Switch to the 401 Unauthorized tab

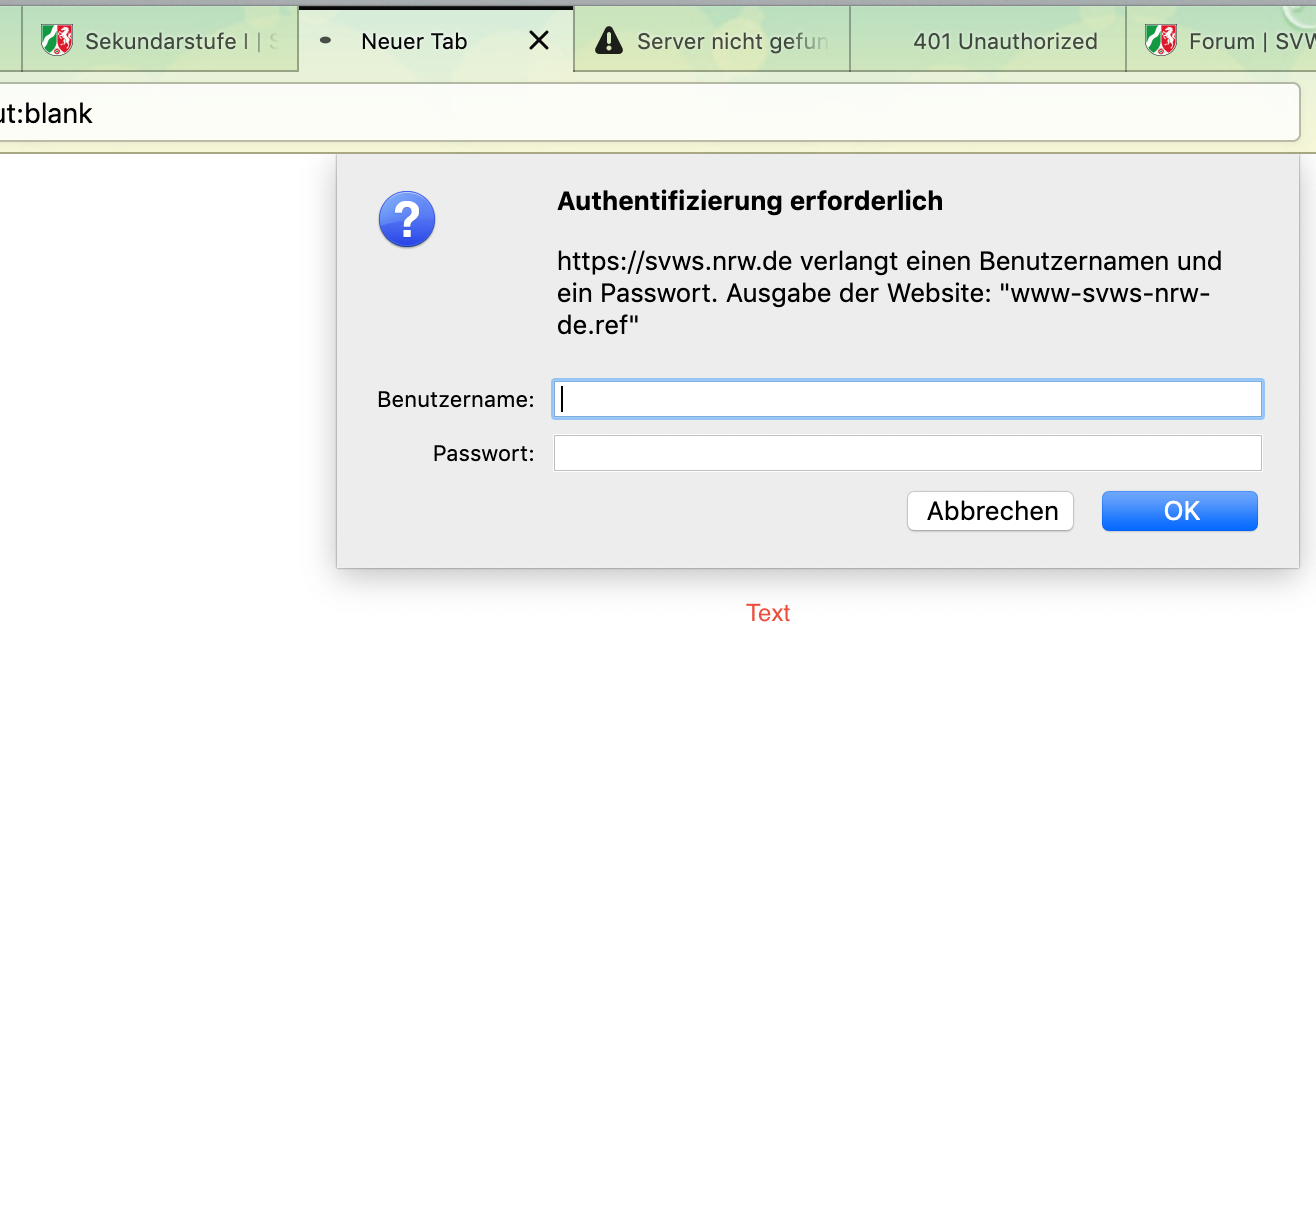[x=1004, y=41]
